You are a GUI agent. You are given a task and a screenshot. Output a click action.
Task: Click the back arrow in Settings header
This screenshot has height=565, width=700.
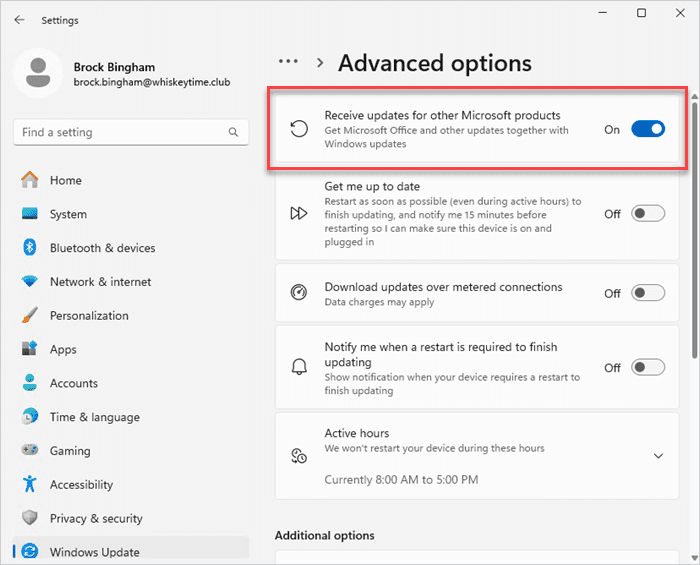19,20
